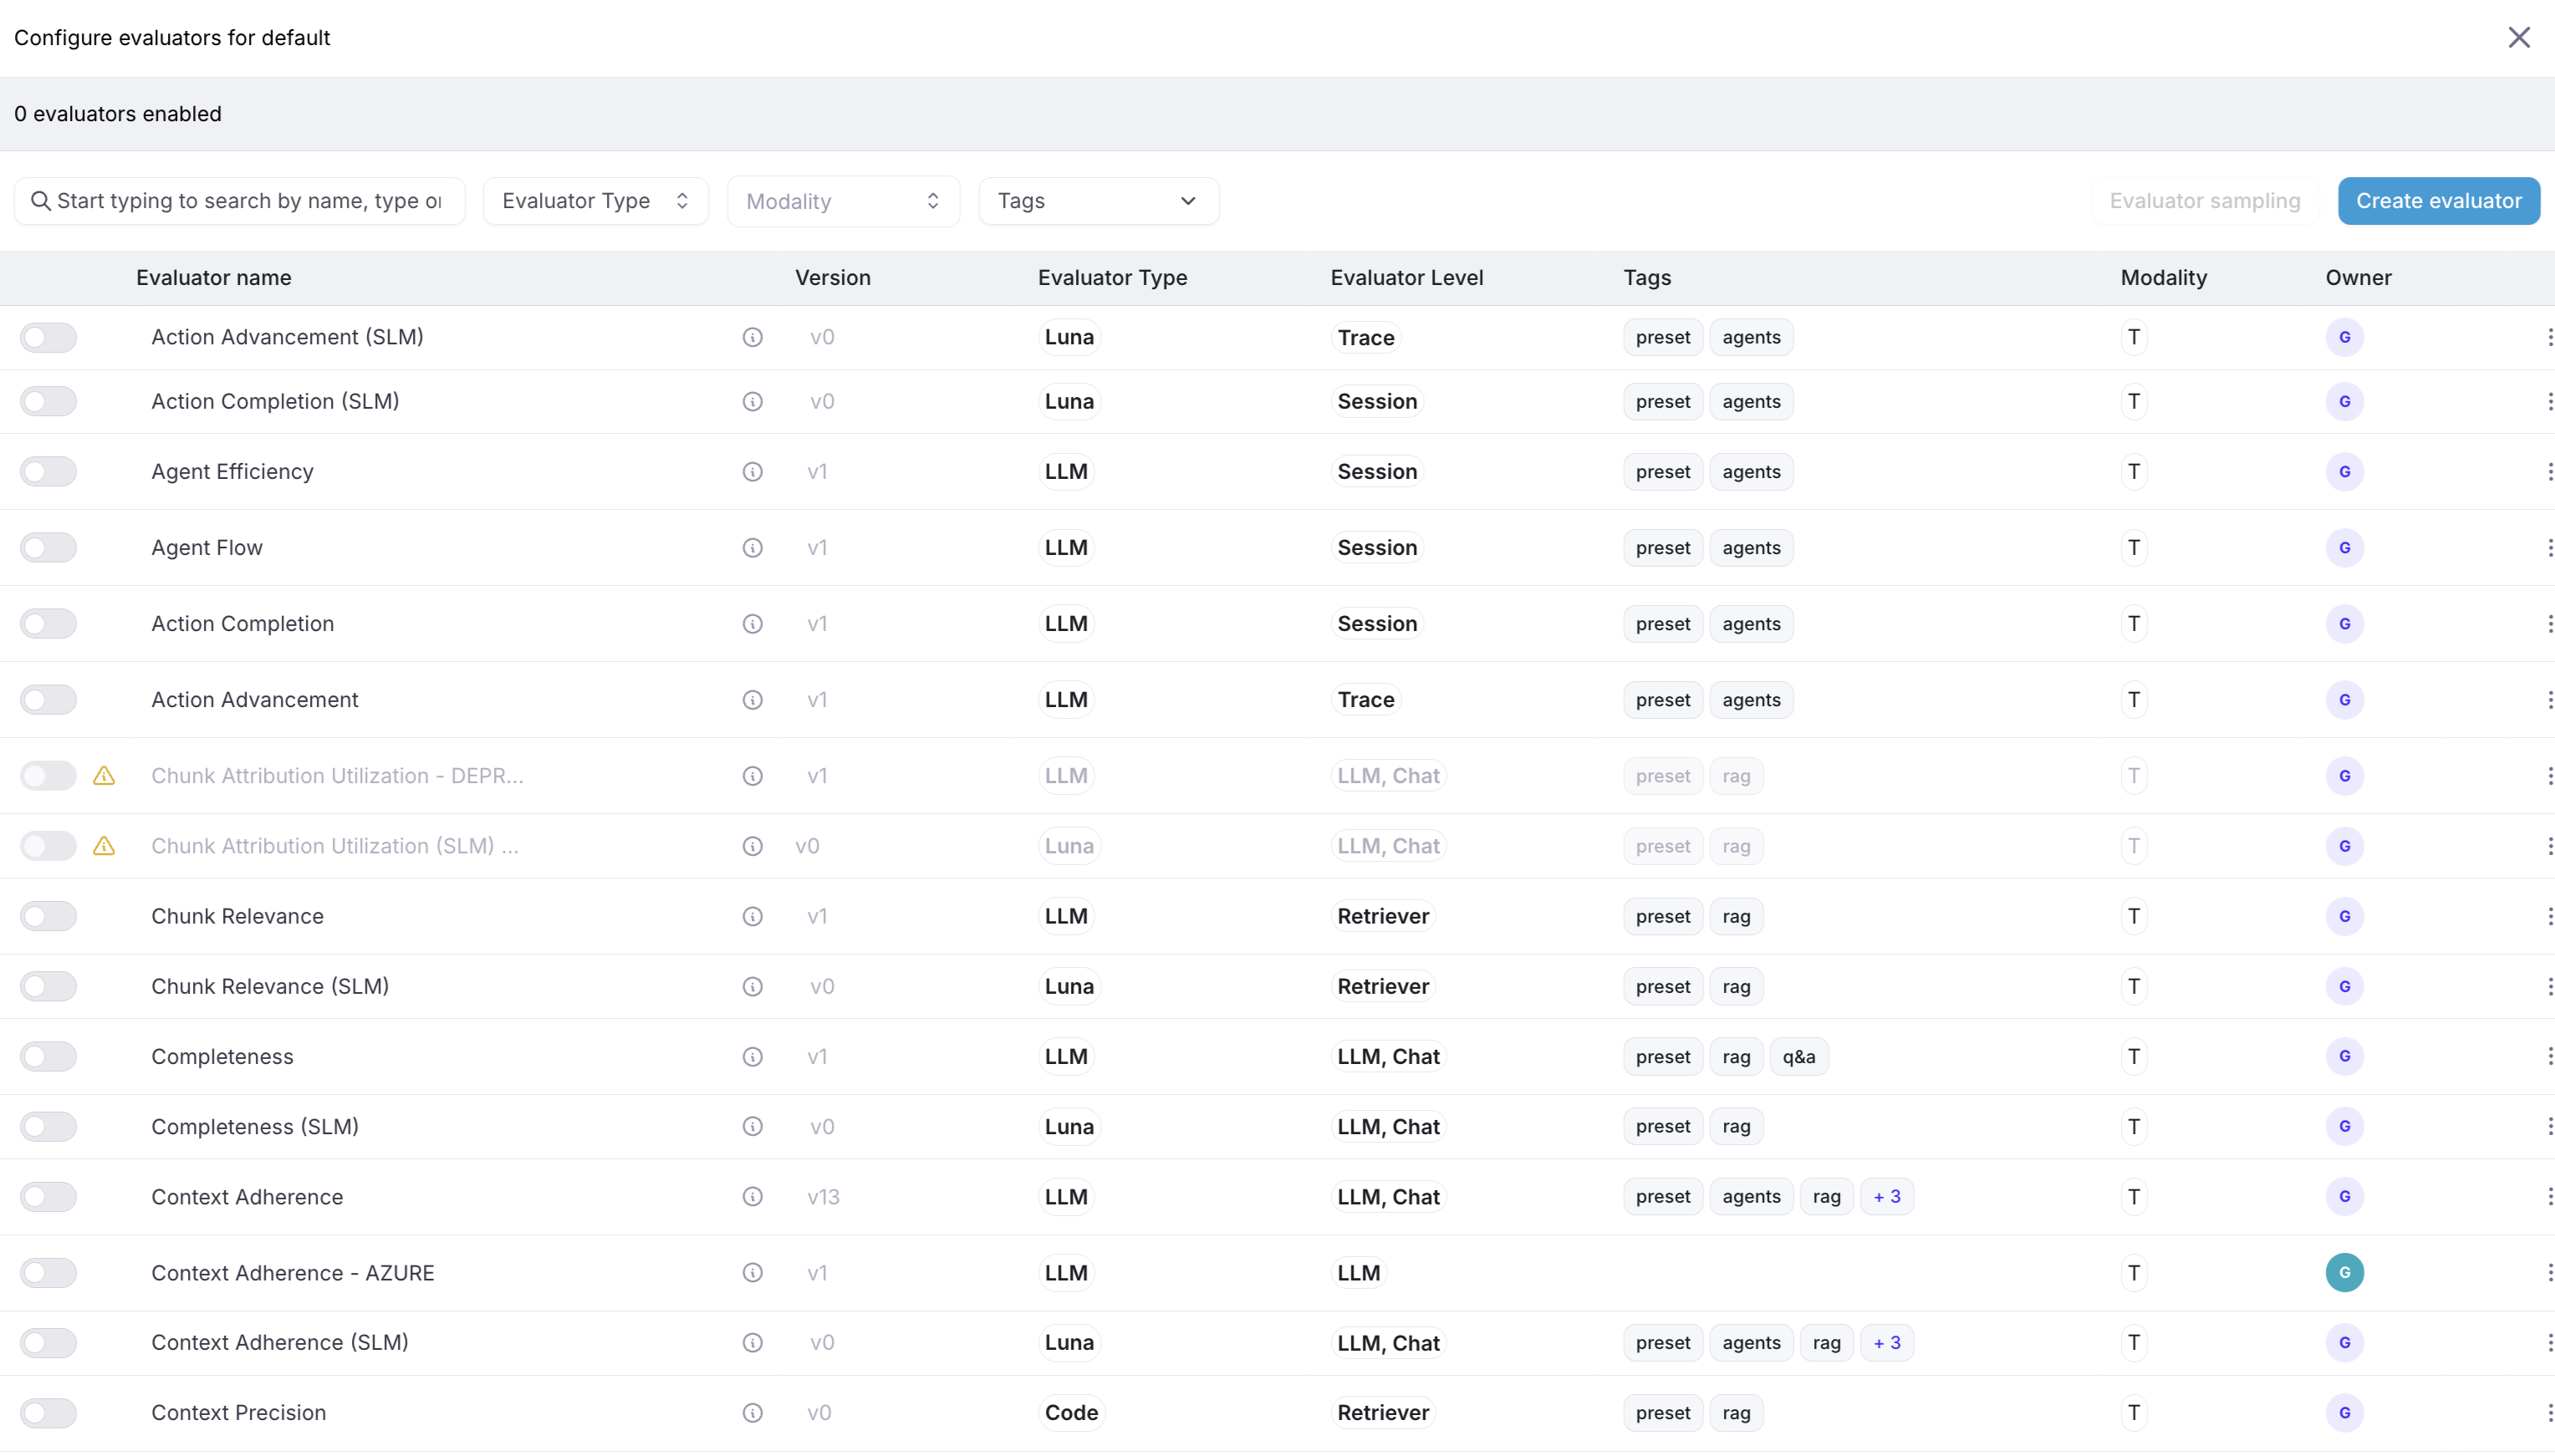Click the 0 evaluators enabled status text
Viewport: 2555px width, 1456px height.
pos(117,114)
